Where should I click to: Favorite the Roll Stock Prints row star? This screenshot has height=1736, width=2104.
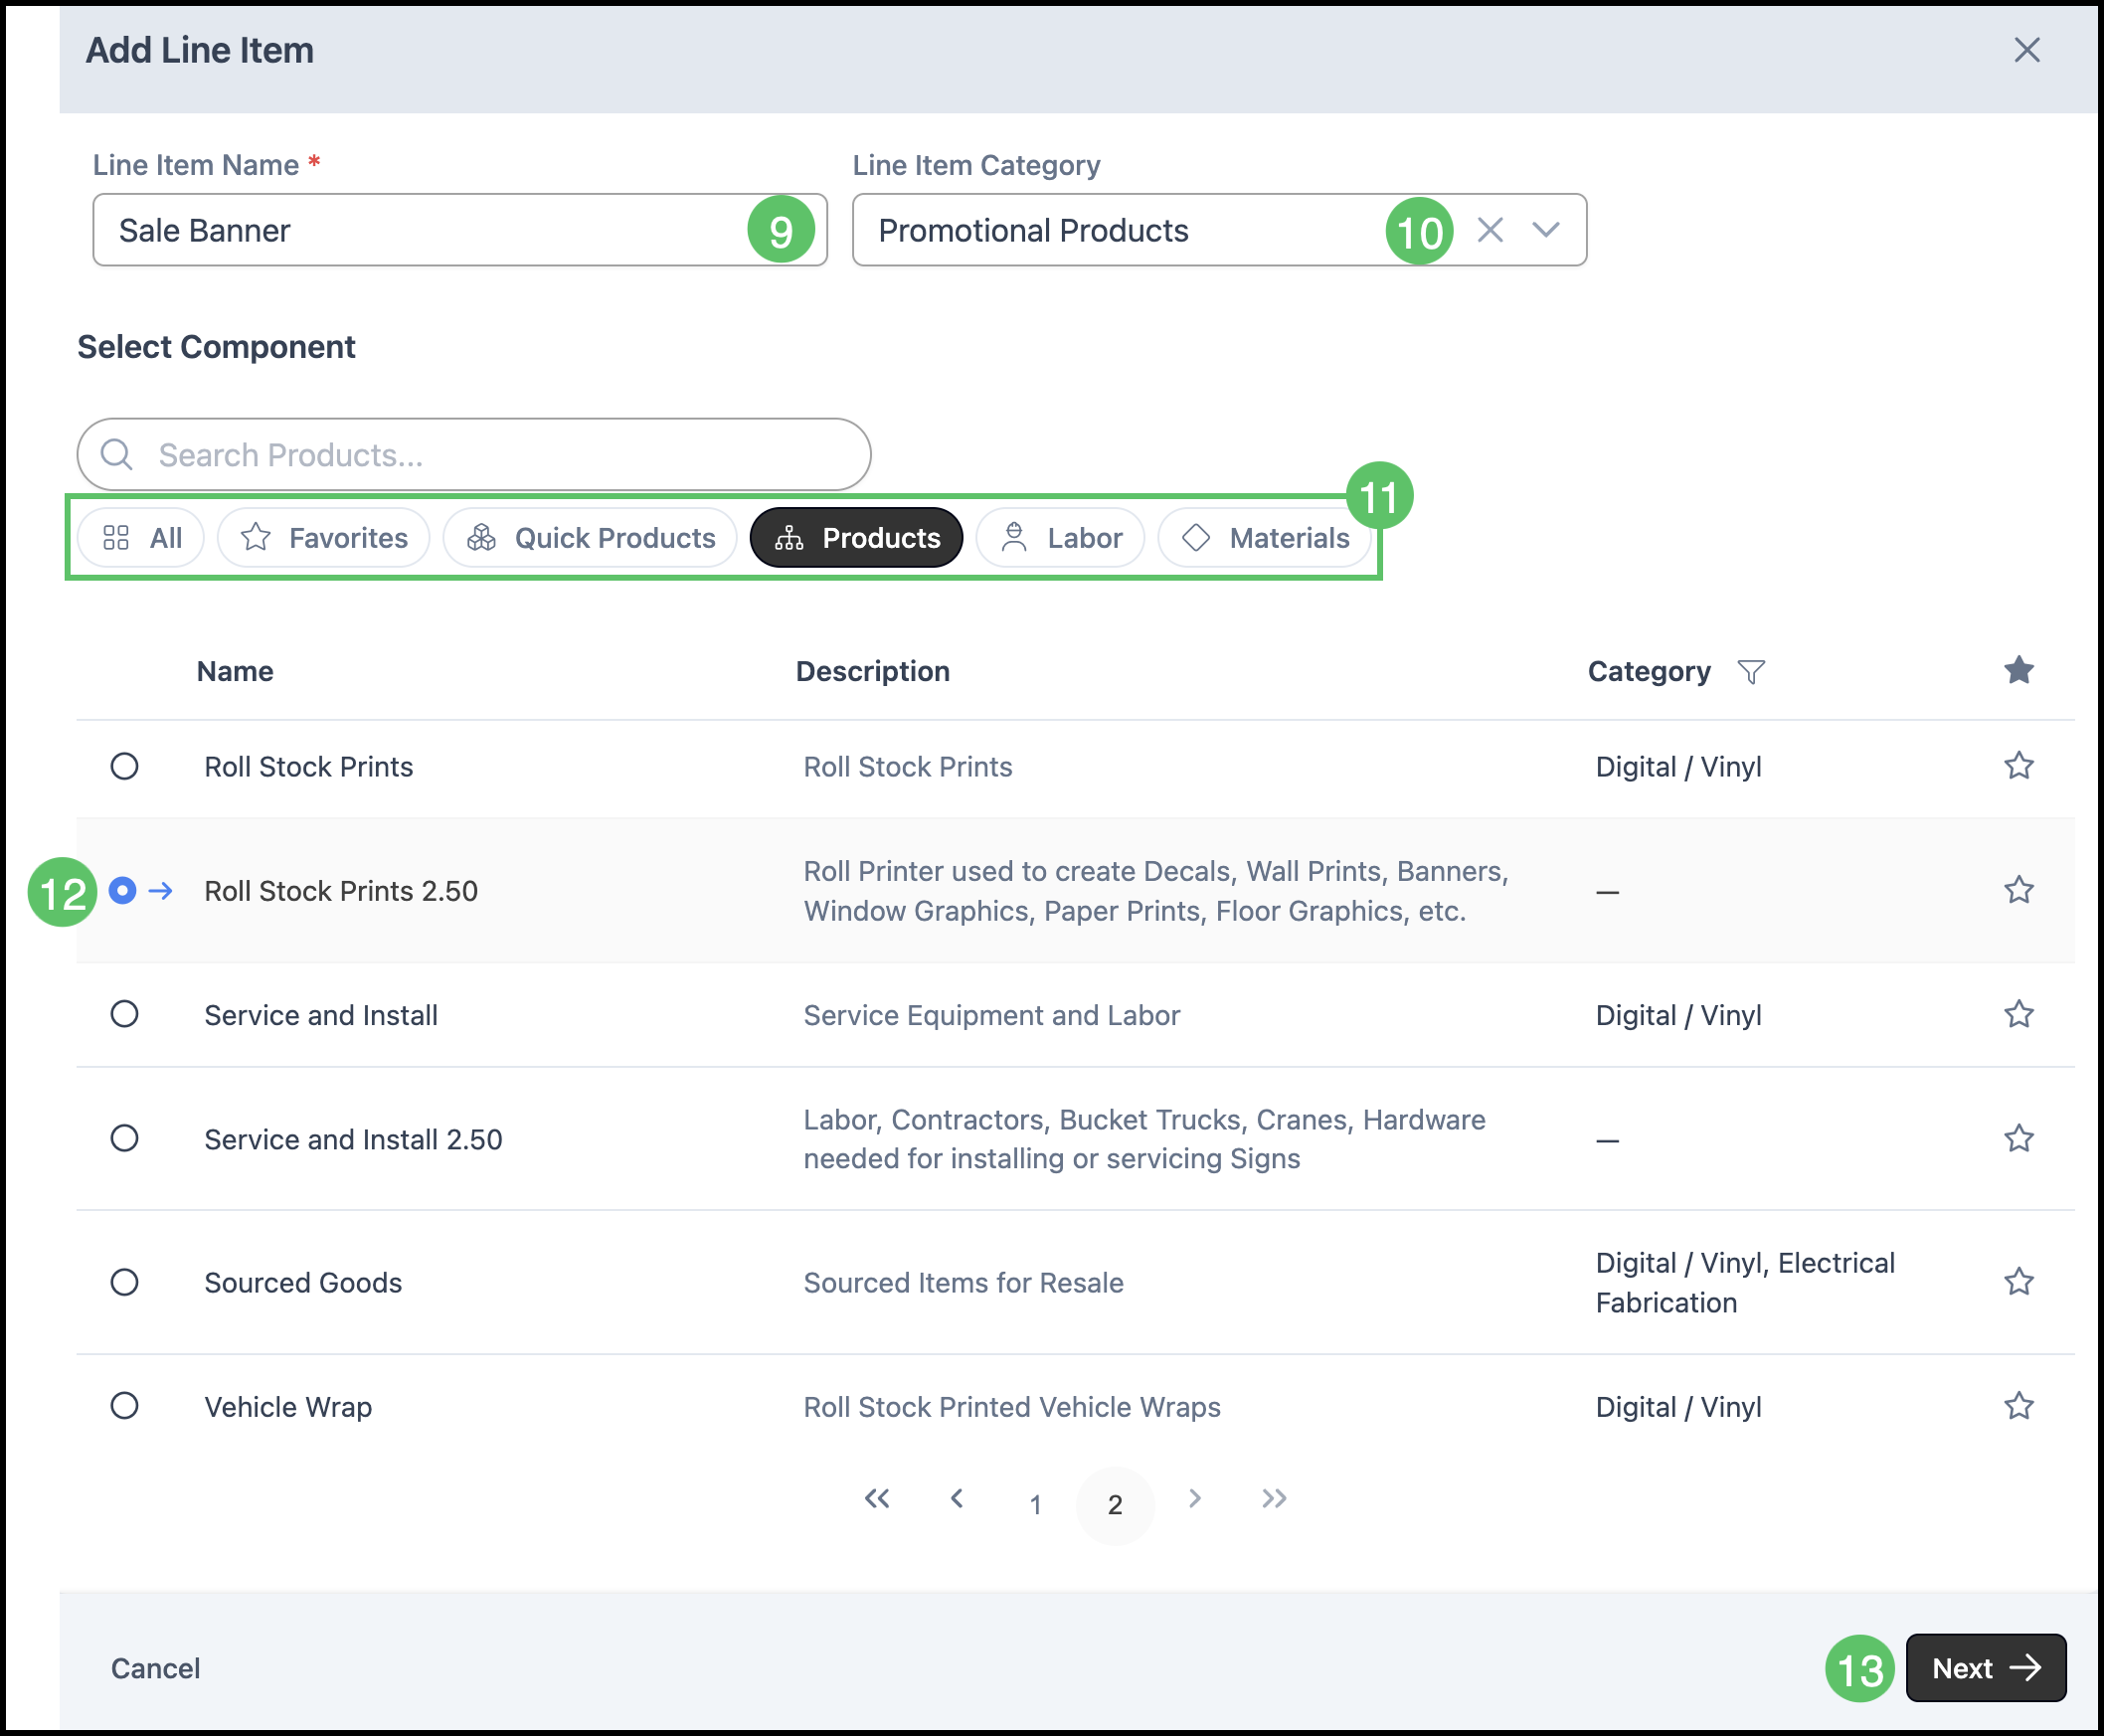[x=2018, y=766]
